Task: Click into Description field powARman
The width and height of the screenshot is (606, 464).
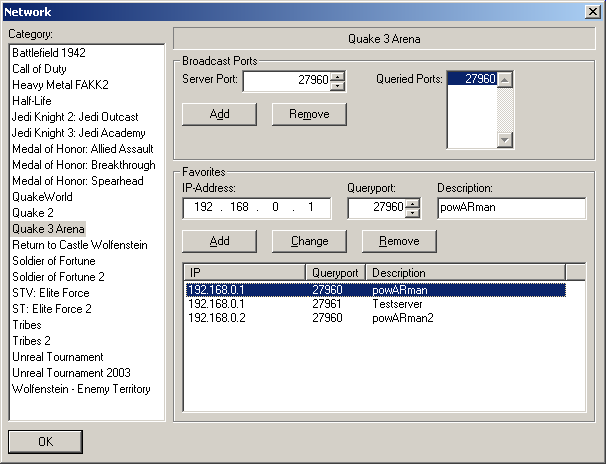Action: pos(511,208)
